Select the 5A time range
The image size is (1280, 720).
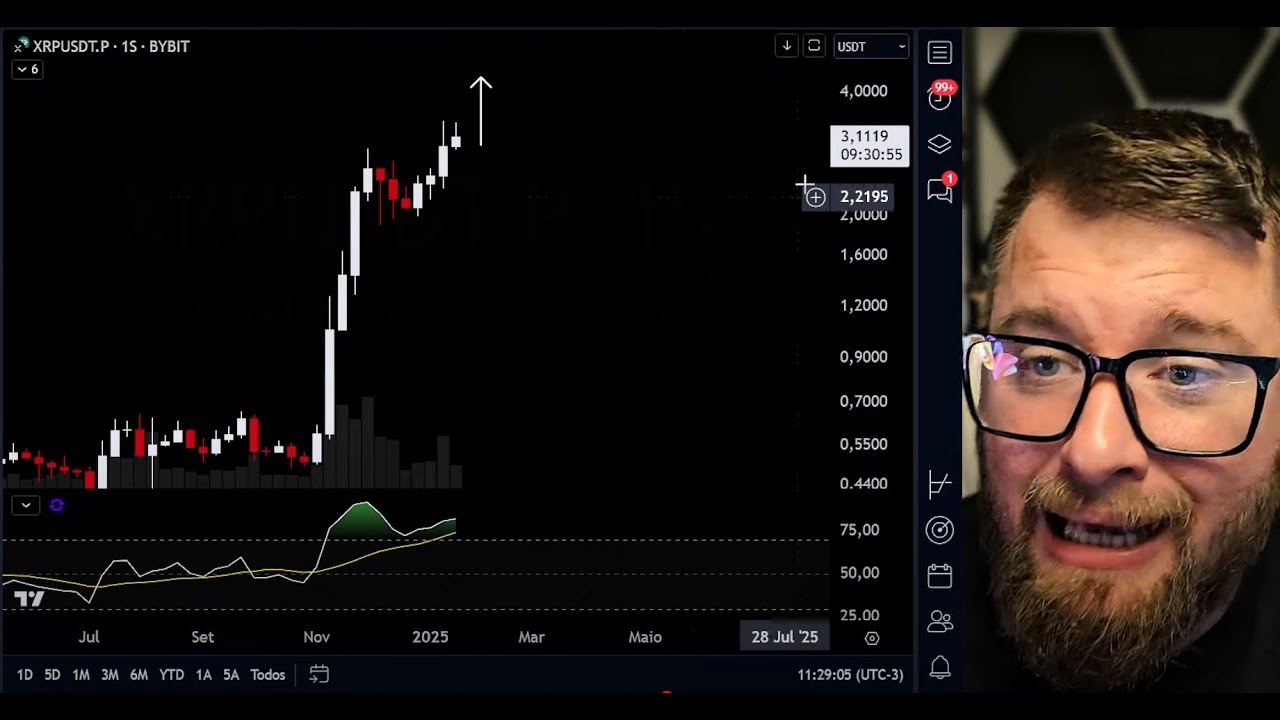(x=231, y=675)
